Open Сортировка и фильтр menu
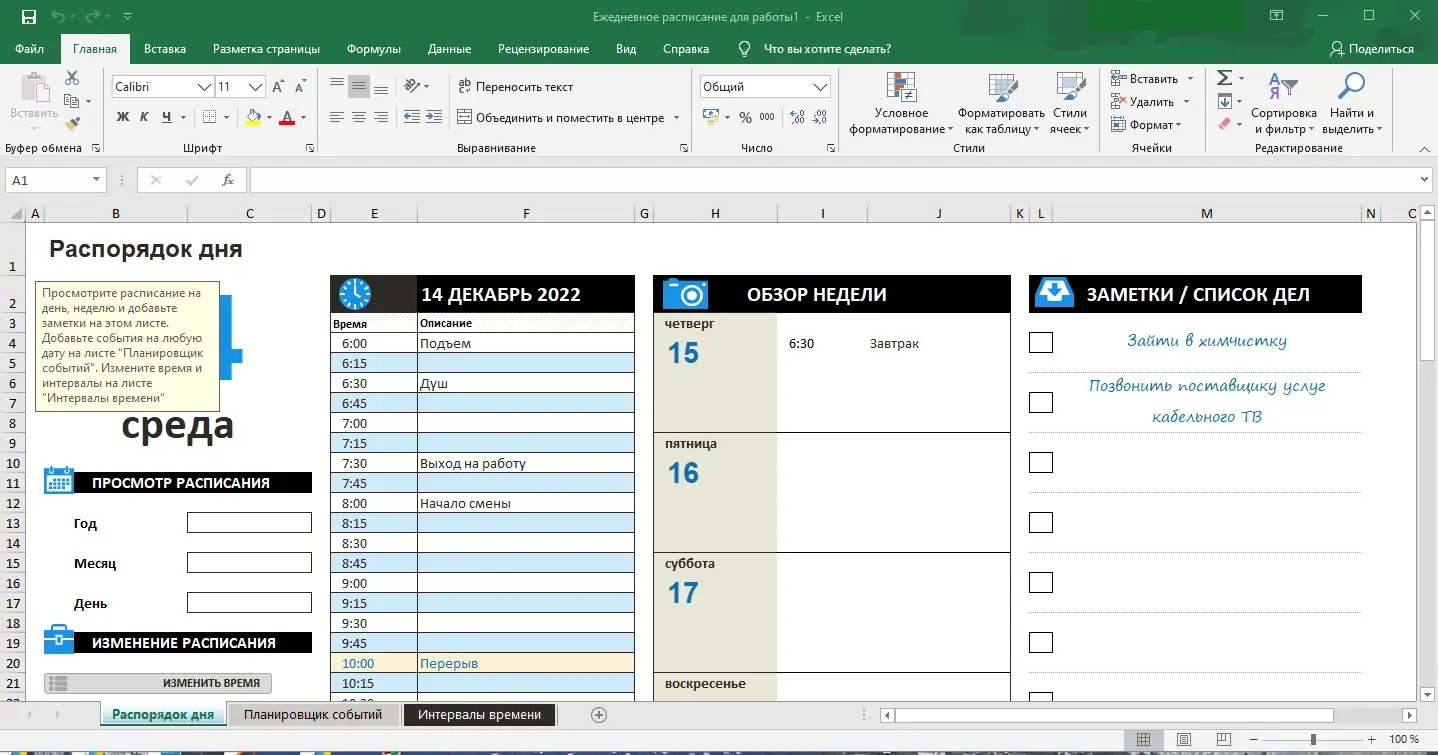The height and width of the screenshot is (755, 1438). pos(1283,104)
